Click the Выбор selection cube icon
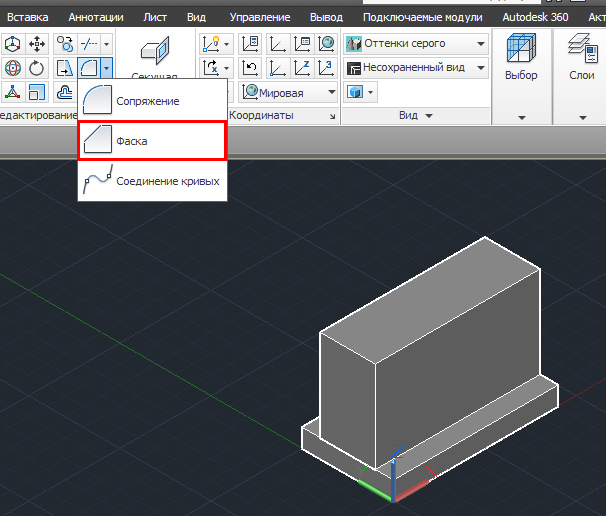This screenshot has width=606, height=516. point(521,48)
